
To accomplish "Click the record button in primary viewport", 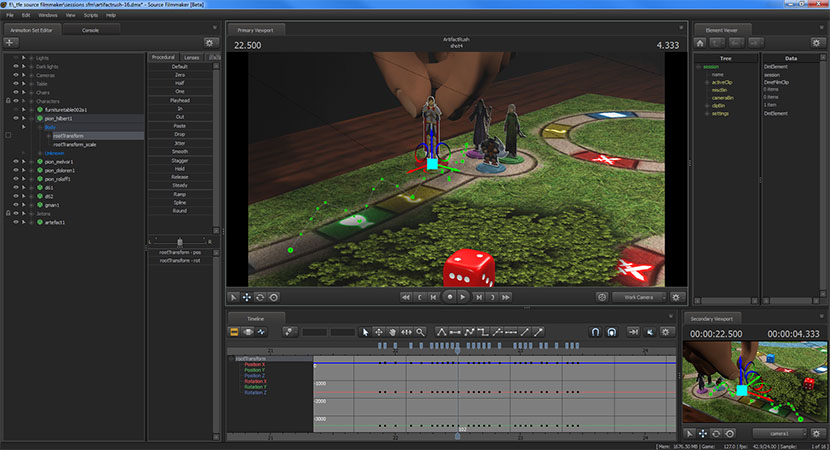I will [x=449, y=297].
